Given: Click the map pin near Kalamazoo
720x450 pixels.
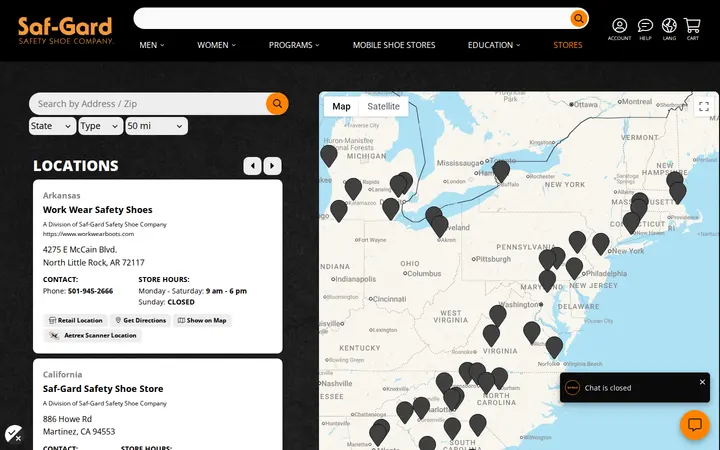Looking at the screenshot, I should pyautogui.click(x=353, y=188).
